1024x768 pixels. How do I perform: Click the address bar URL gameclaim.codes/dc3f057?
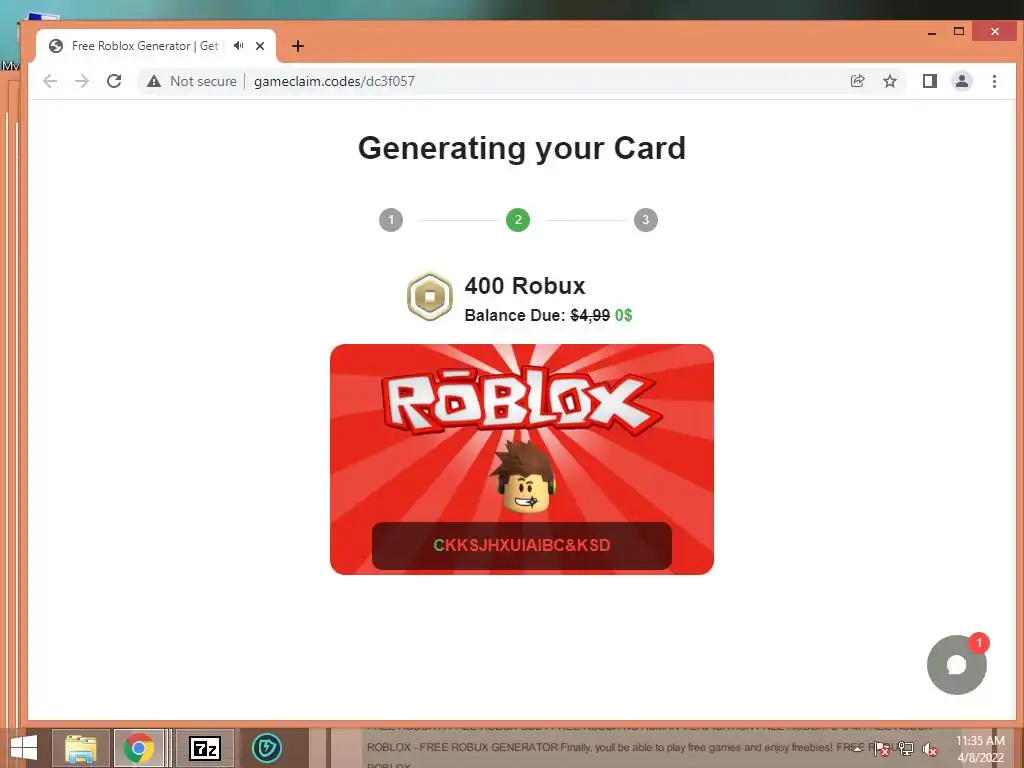click(334, 81)
